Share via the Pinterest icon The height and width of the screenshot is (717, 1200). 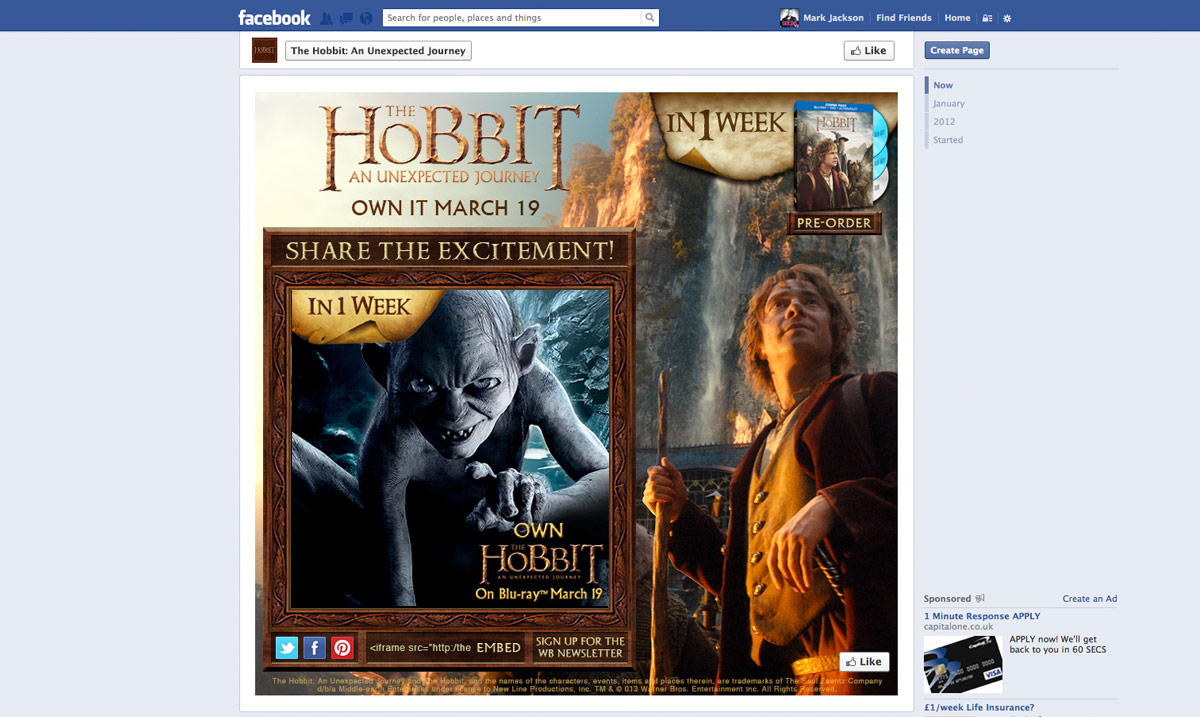pyautogui.click(x=342, y=648)
